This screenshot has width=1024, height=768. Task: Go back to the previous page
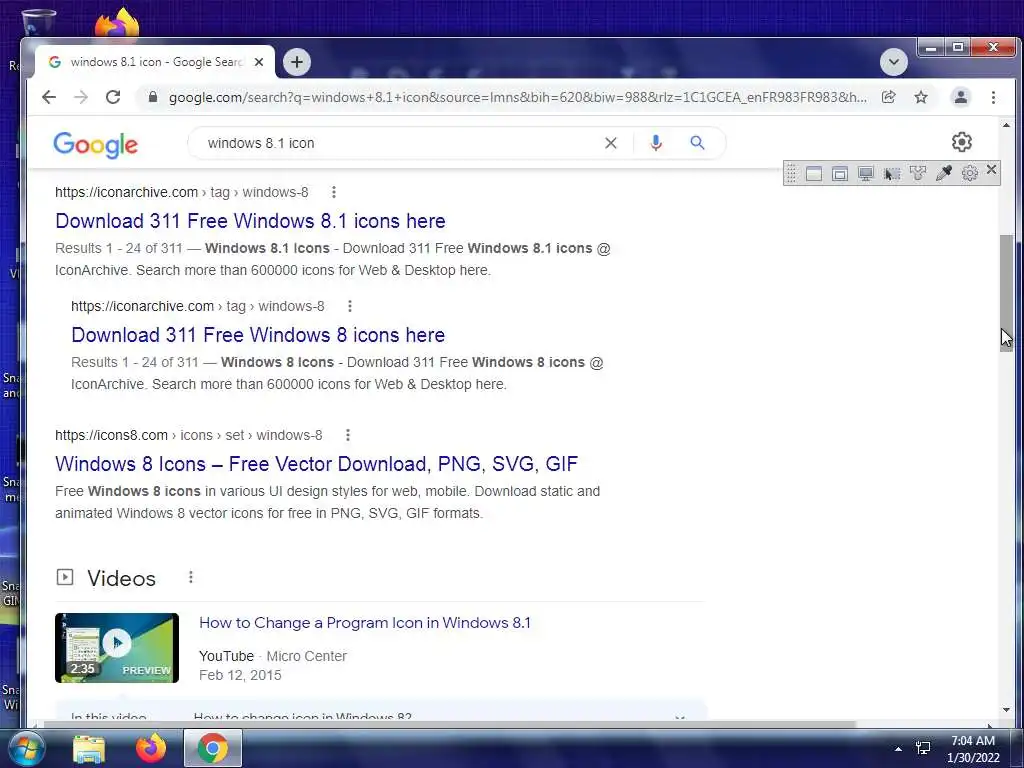48,97
